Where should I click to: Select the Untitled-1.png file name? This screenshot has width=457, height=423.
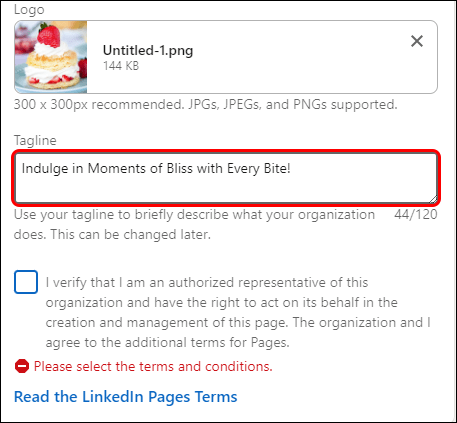coord(148,51)
